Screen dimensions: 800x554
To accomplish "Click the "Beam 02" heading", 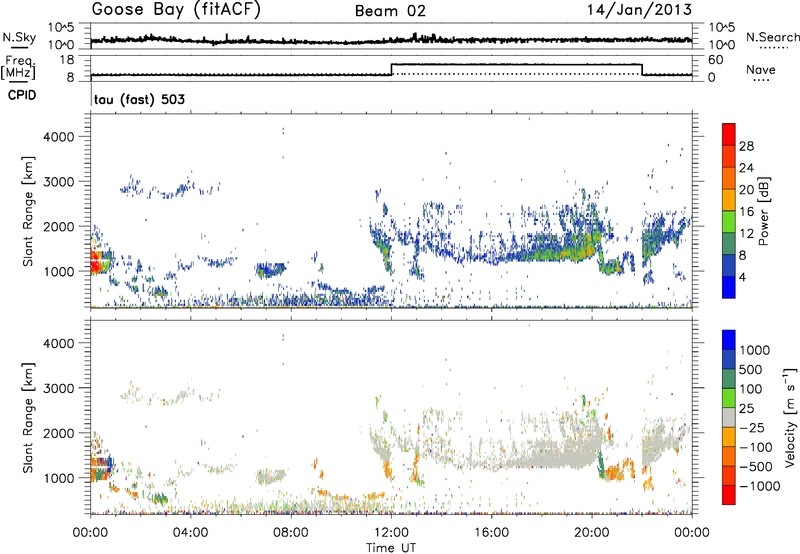I will click(x=390, y=11).
